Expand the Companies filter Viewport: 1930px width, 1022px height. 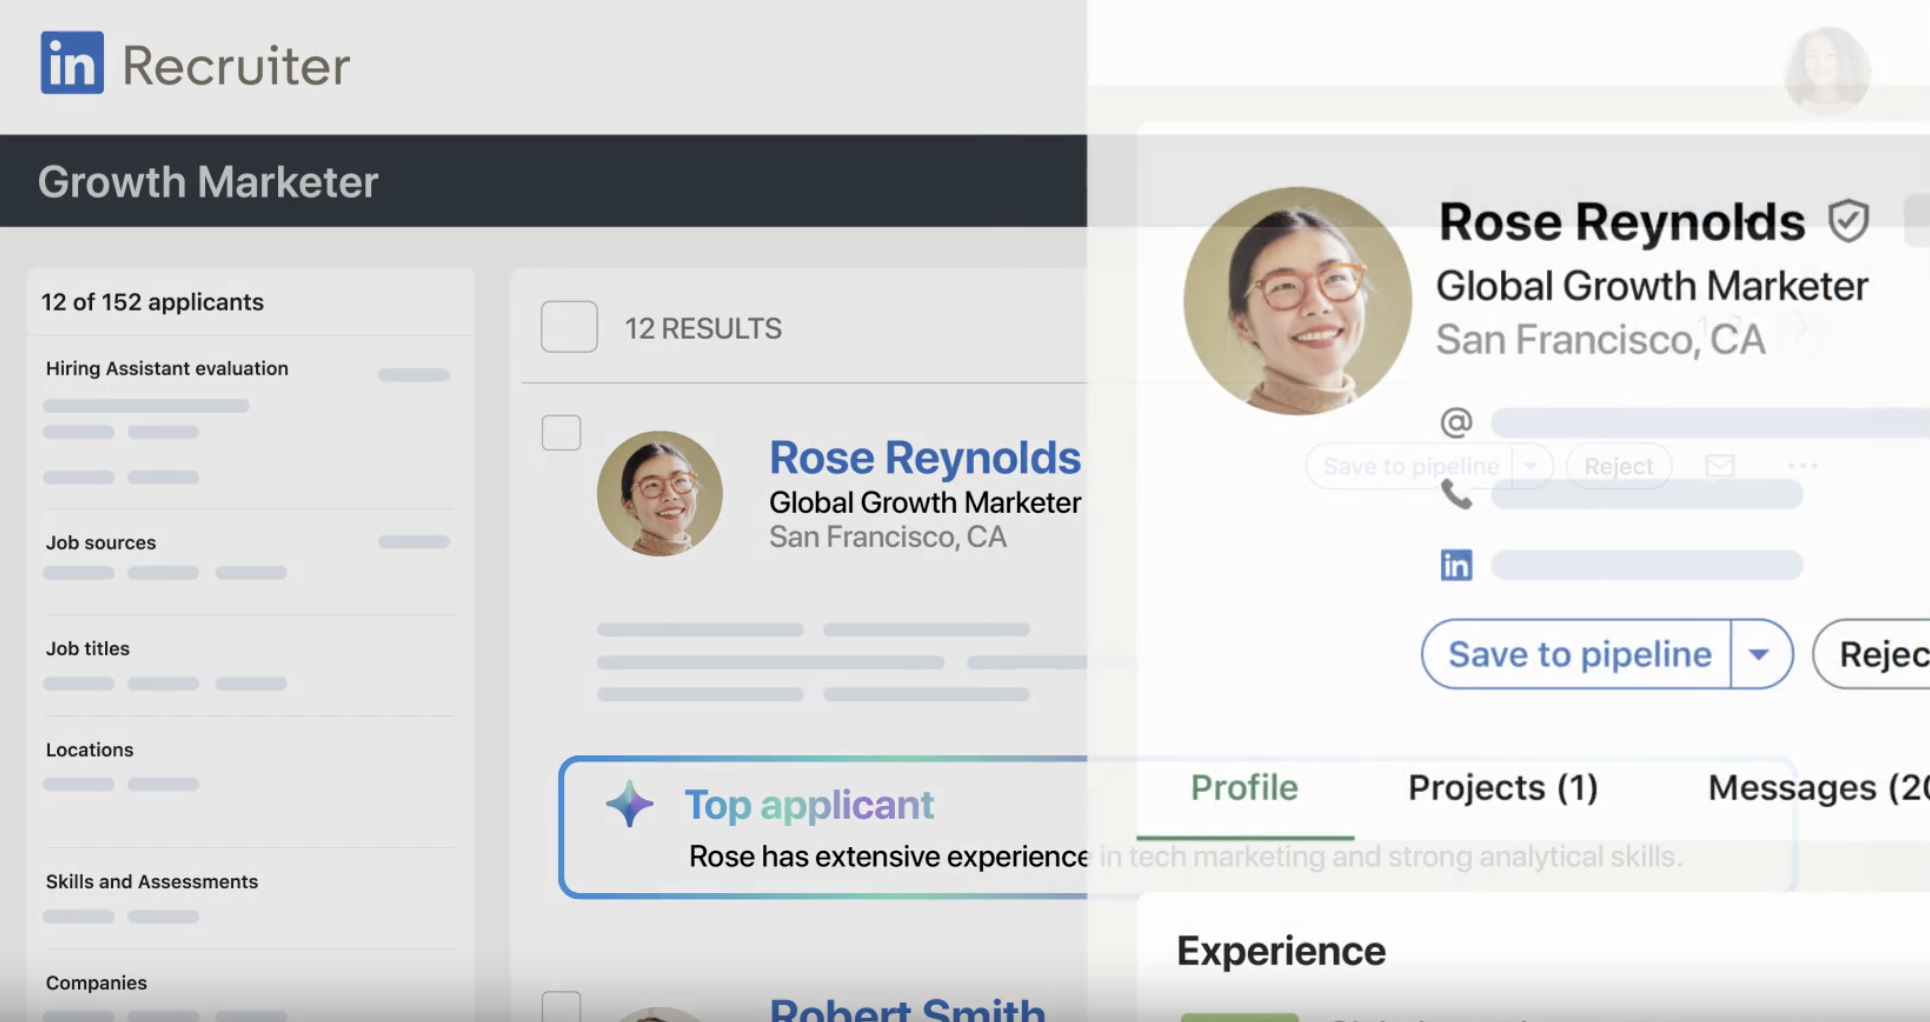point(97,982)
